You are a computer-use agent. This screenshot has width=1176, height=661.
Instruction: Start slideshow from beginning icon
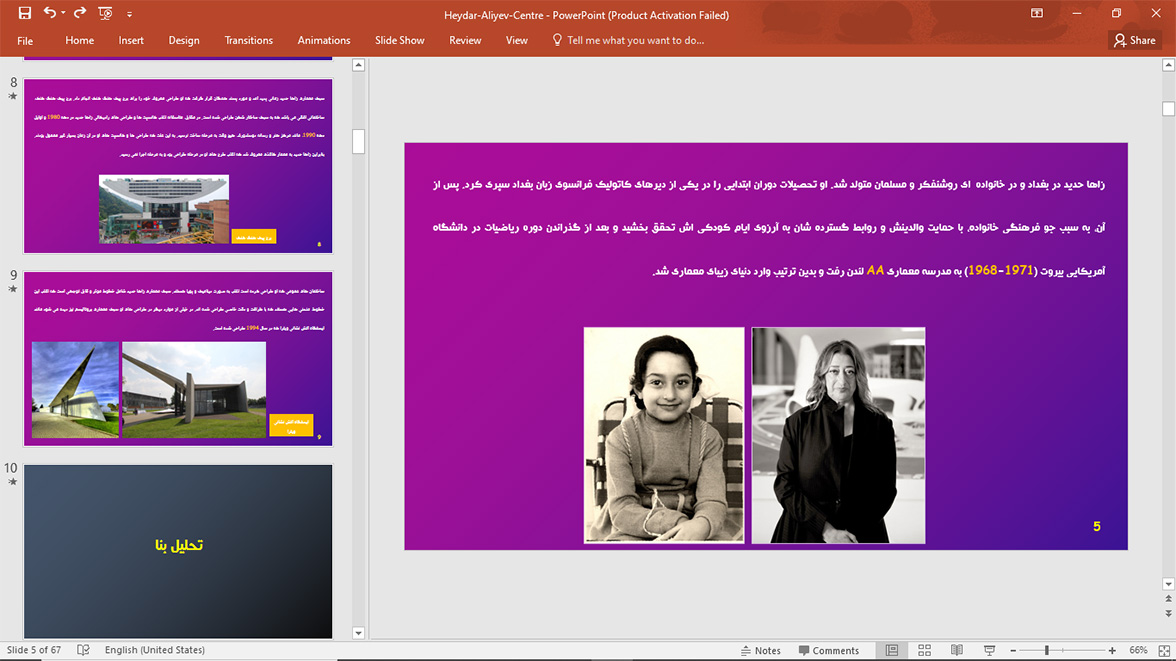[105, 13]
